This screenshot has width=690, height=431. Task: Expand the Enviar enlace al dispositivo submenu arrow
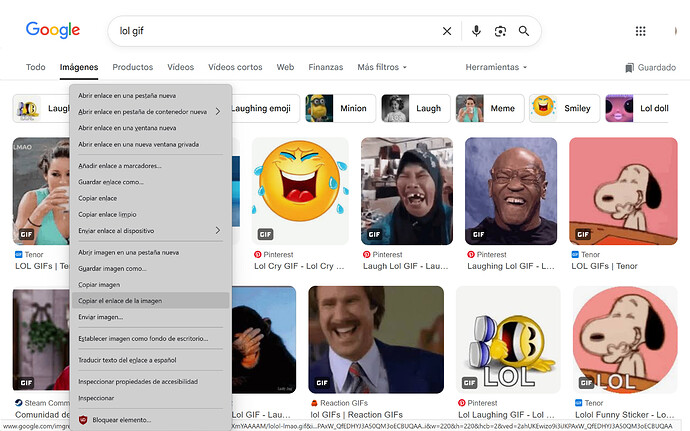point(218,230)
